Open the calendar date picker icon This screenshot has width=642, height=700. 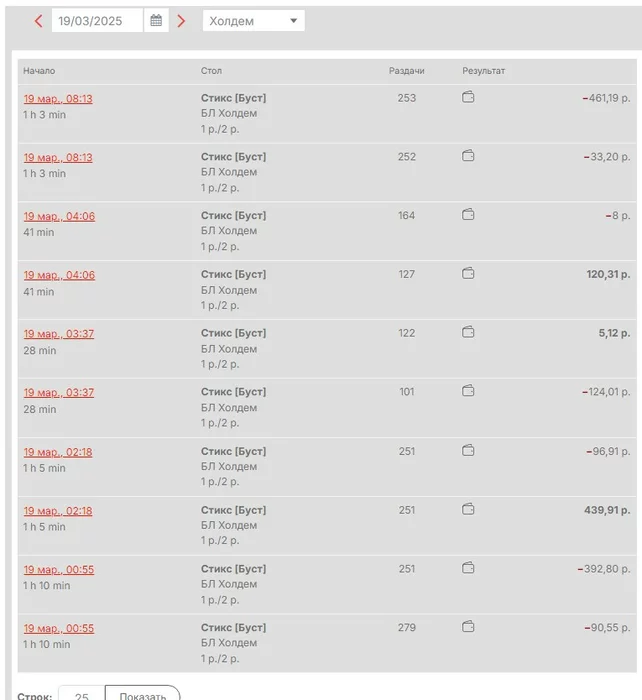pos(156,21)
